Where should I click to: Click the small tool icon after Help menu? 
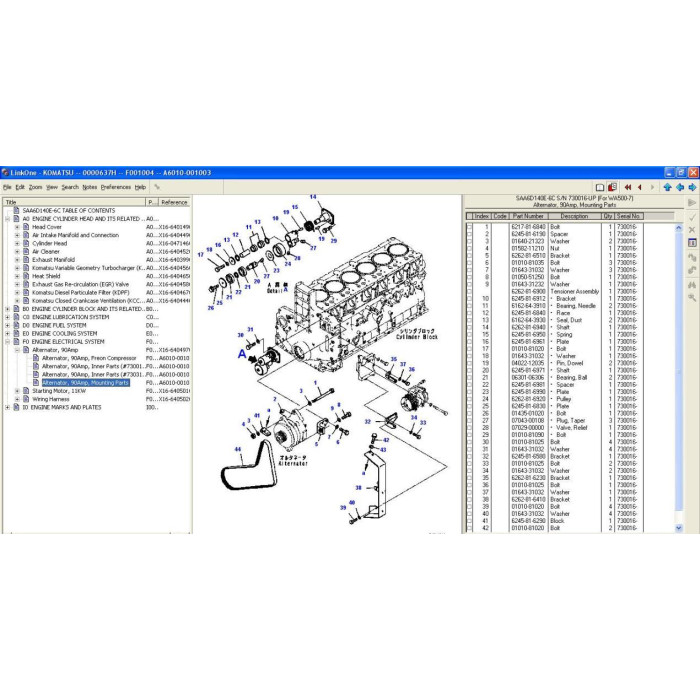(157, 187)
